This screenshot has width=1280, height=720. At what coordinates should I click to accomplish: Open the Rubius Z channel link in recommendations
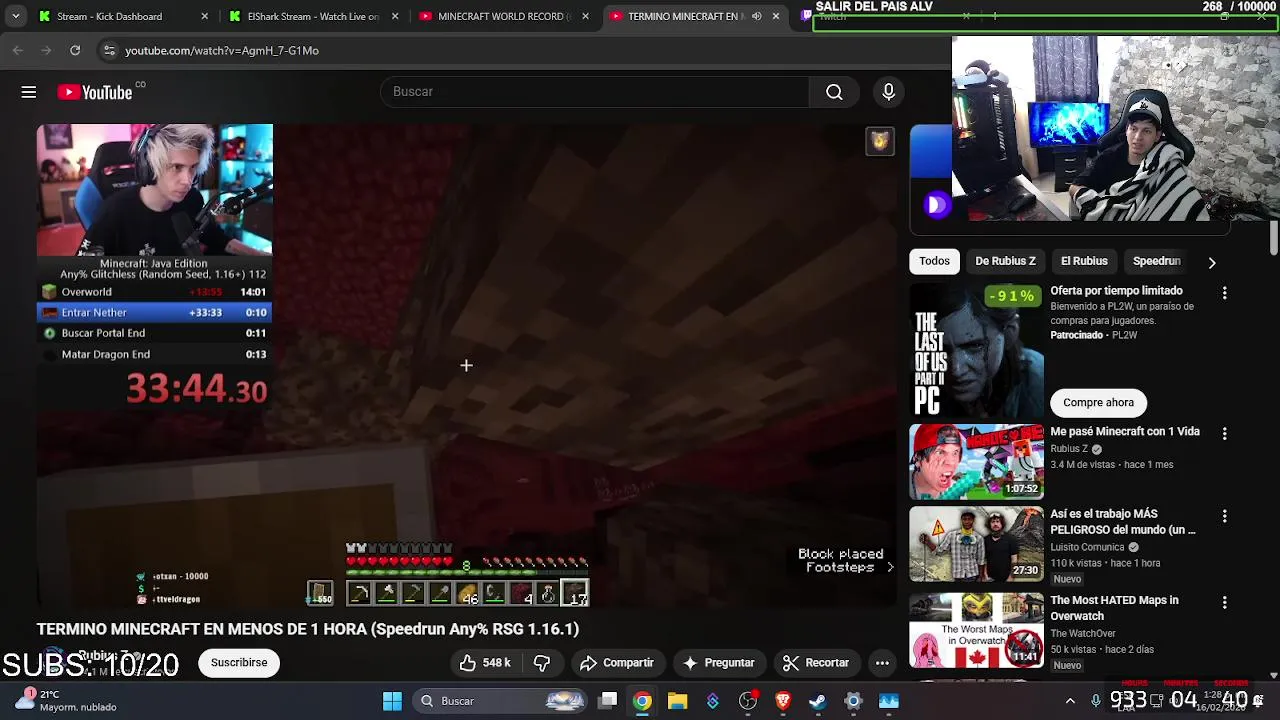(x=1069, y=449)
